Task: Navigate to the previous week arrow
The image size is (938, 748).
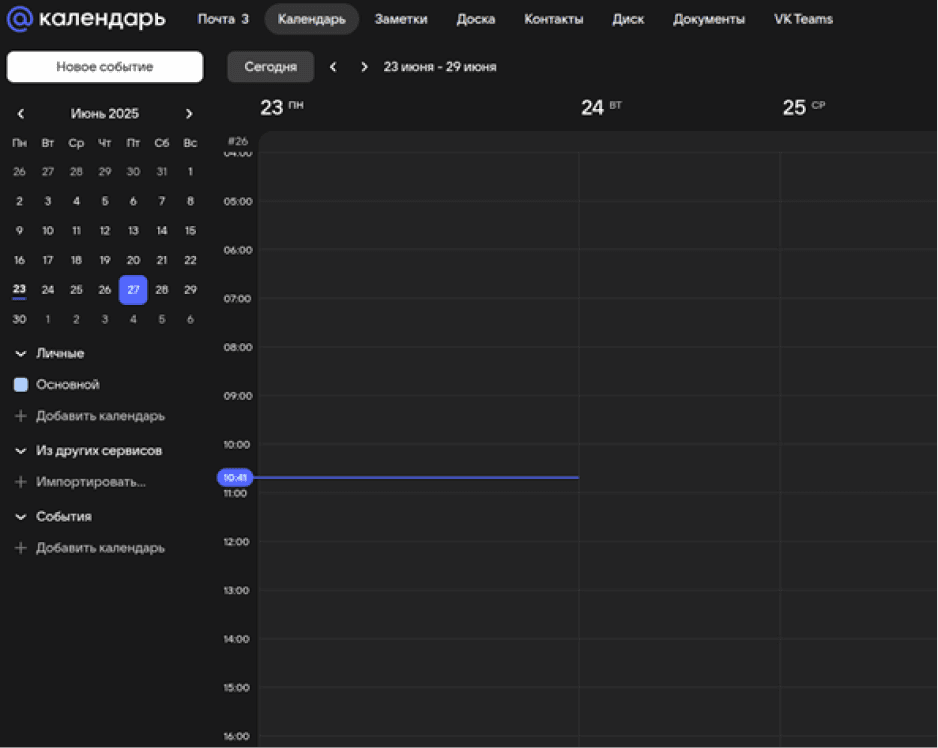Action: pos(333,67)
